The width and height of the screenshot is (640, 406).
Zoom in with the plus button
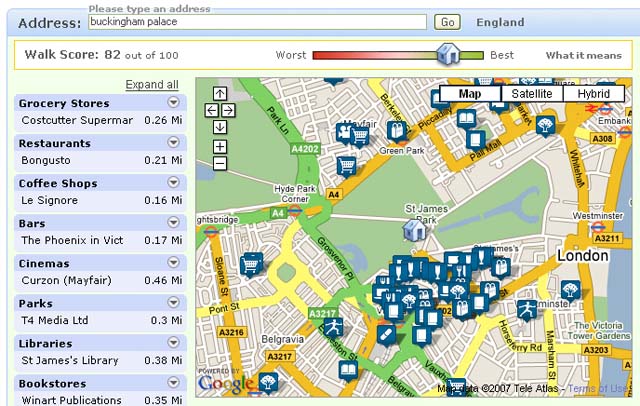(220, 146)
